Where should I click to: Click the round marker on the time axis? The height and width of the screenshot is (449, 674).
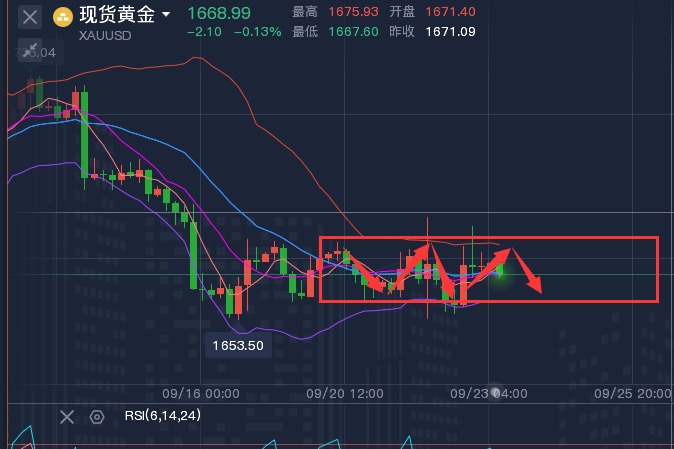(x=494, y=394)
